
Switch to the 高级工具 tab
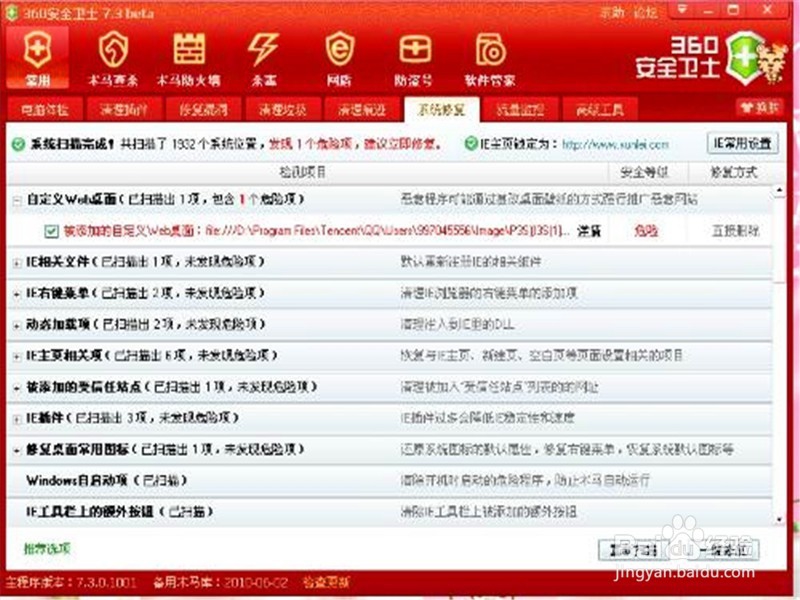tap(600, 109)
